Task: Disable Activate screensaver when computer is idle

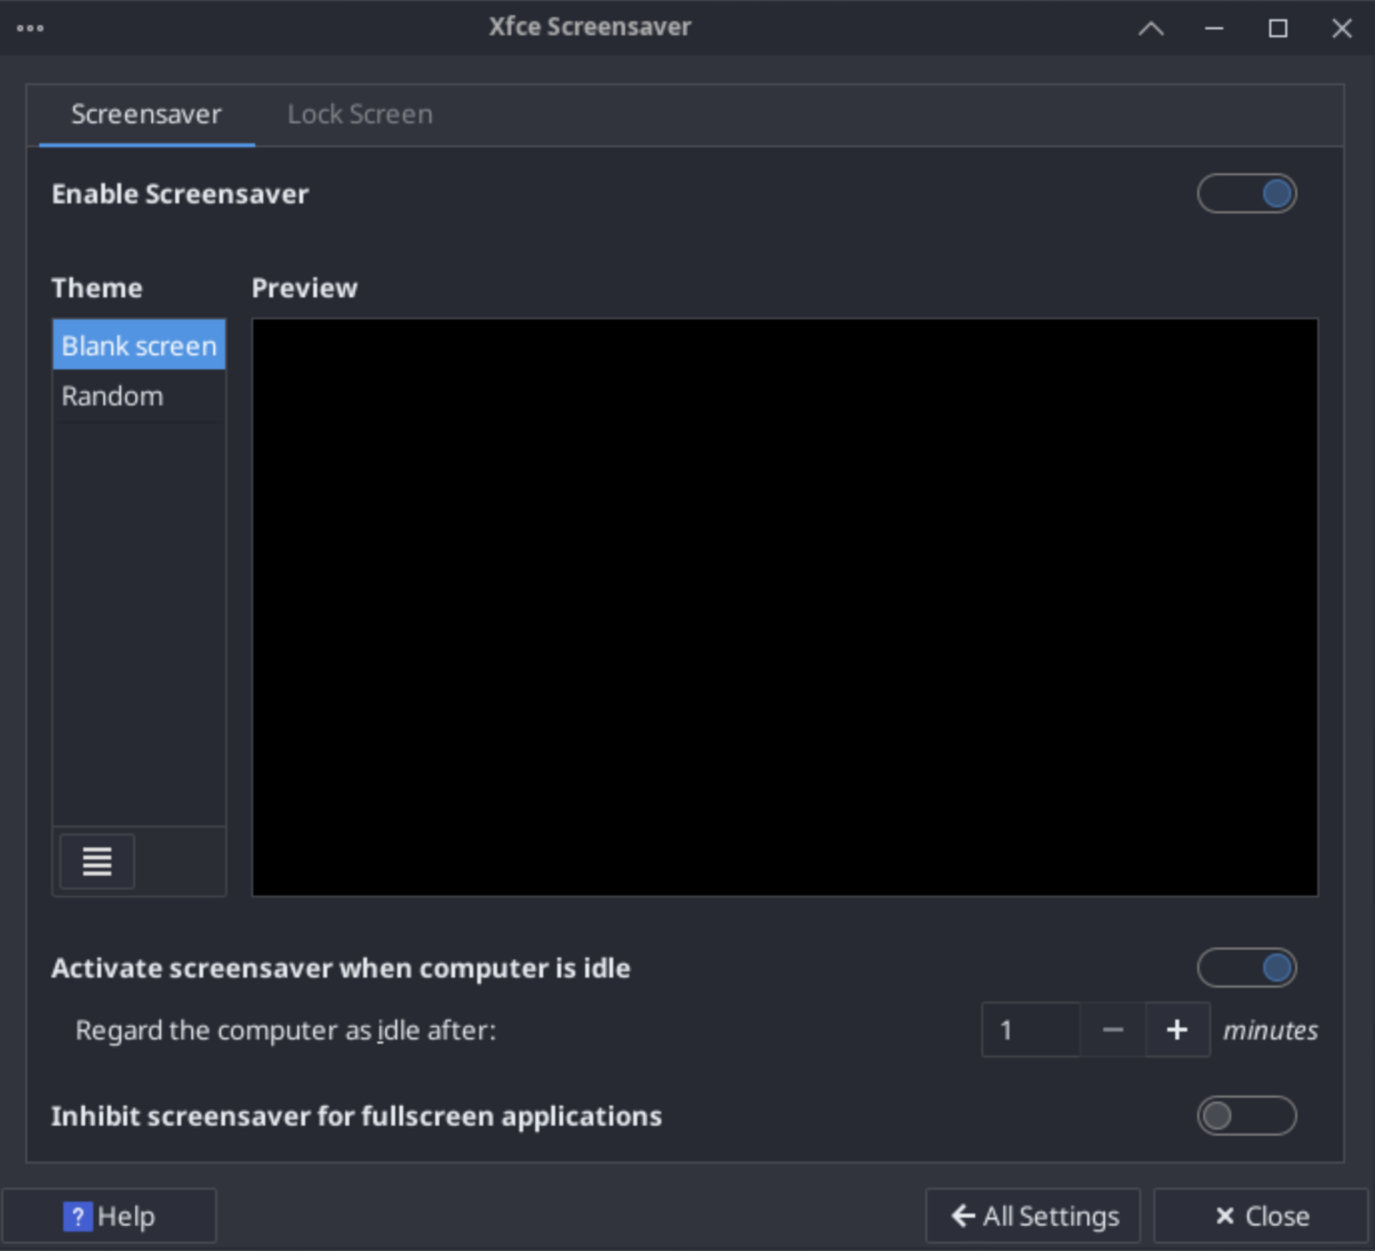Action: 1246,968
